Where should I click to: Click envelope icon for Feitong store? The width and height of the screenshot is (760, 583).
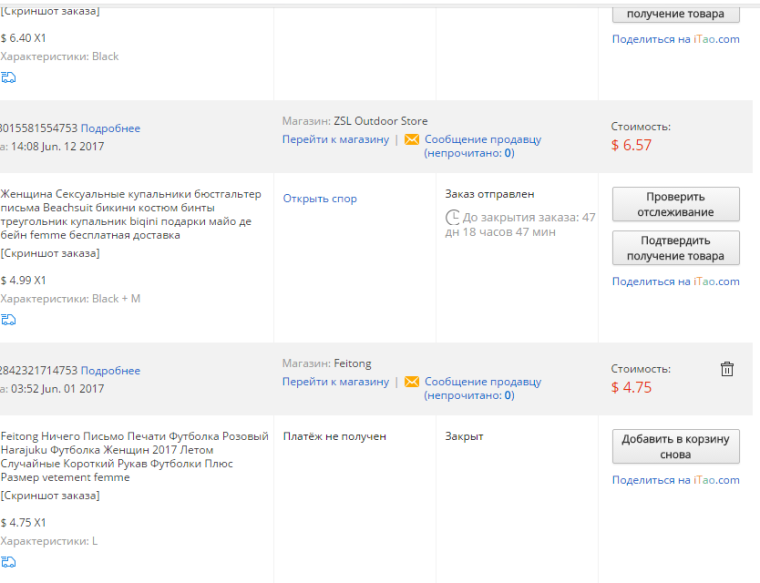click(412, 382)
